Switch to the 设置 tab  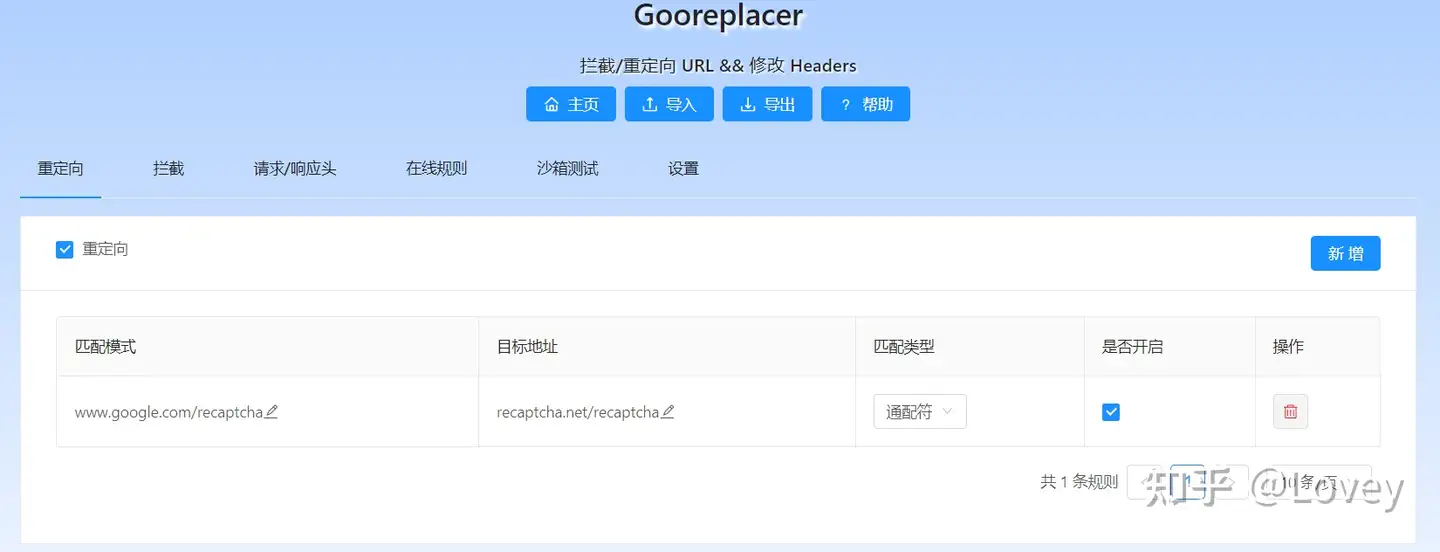pos(684,169)
